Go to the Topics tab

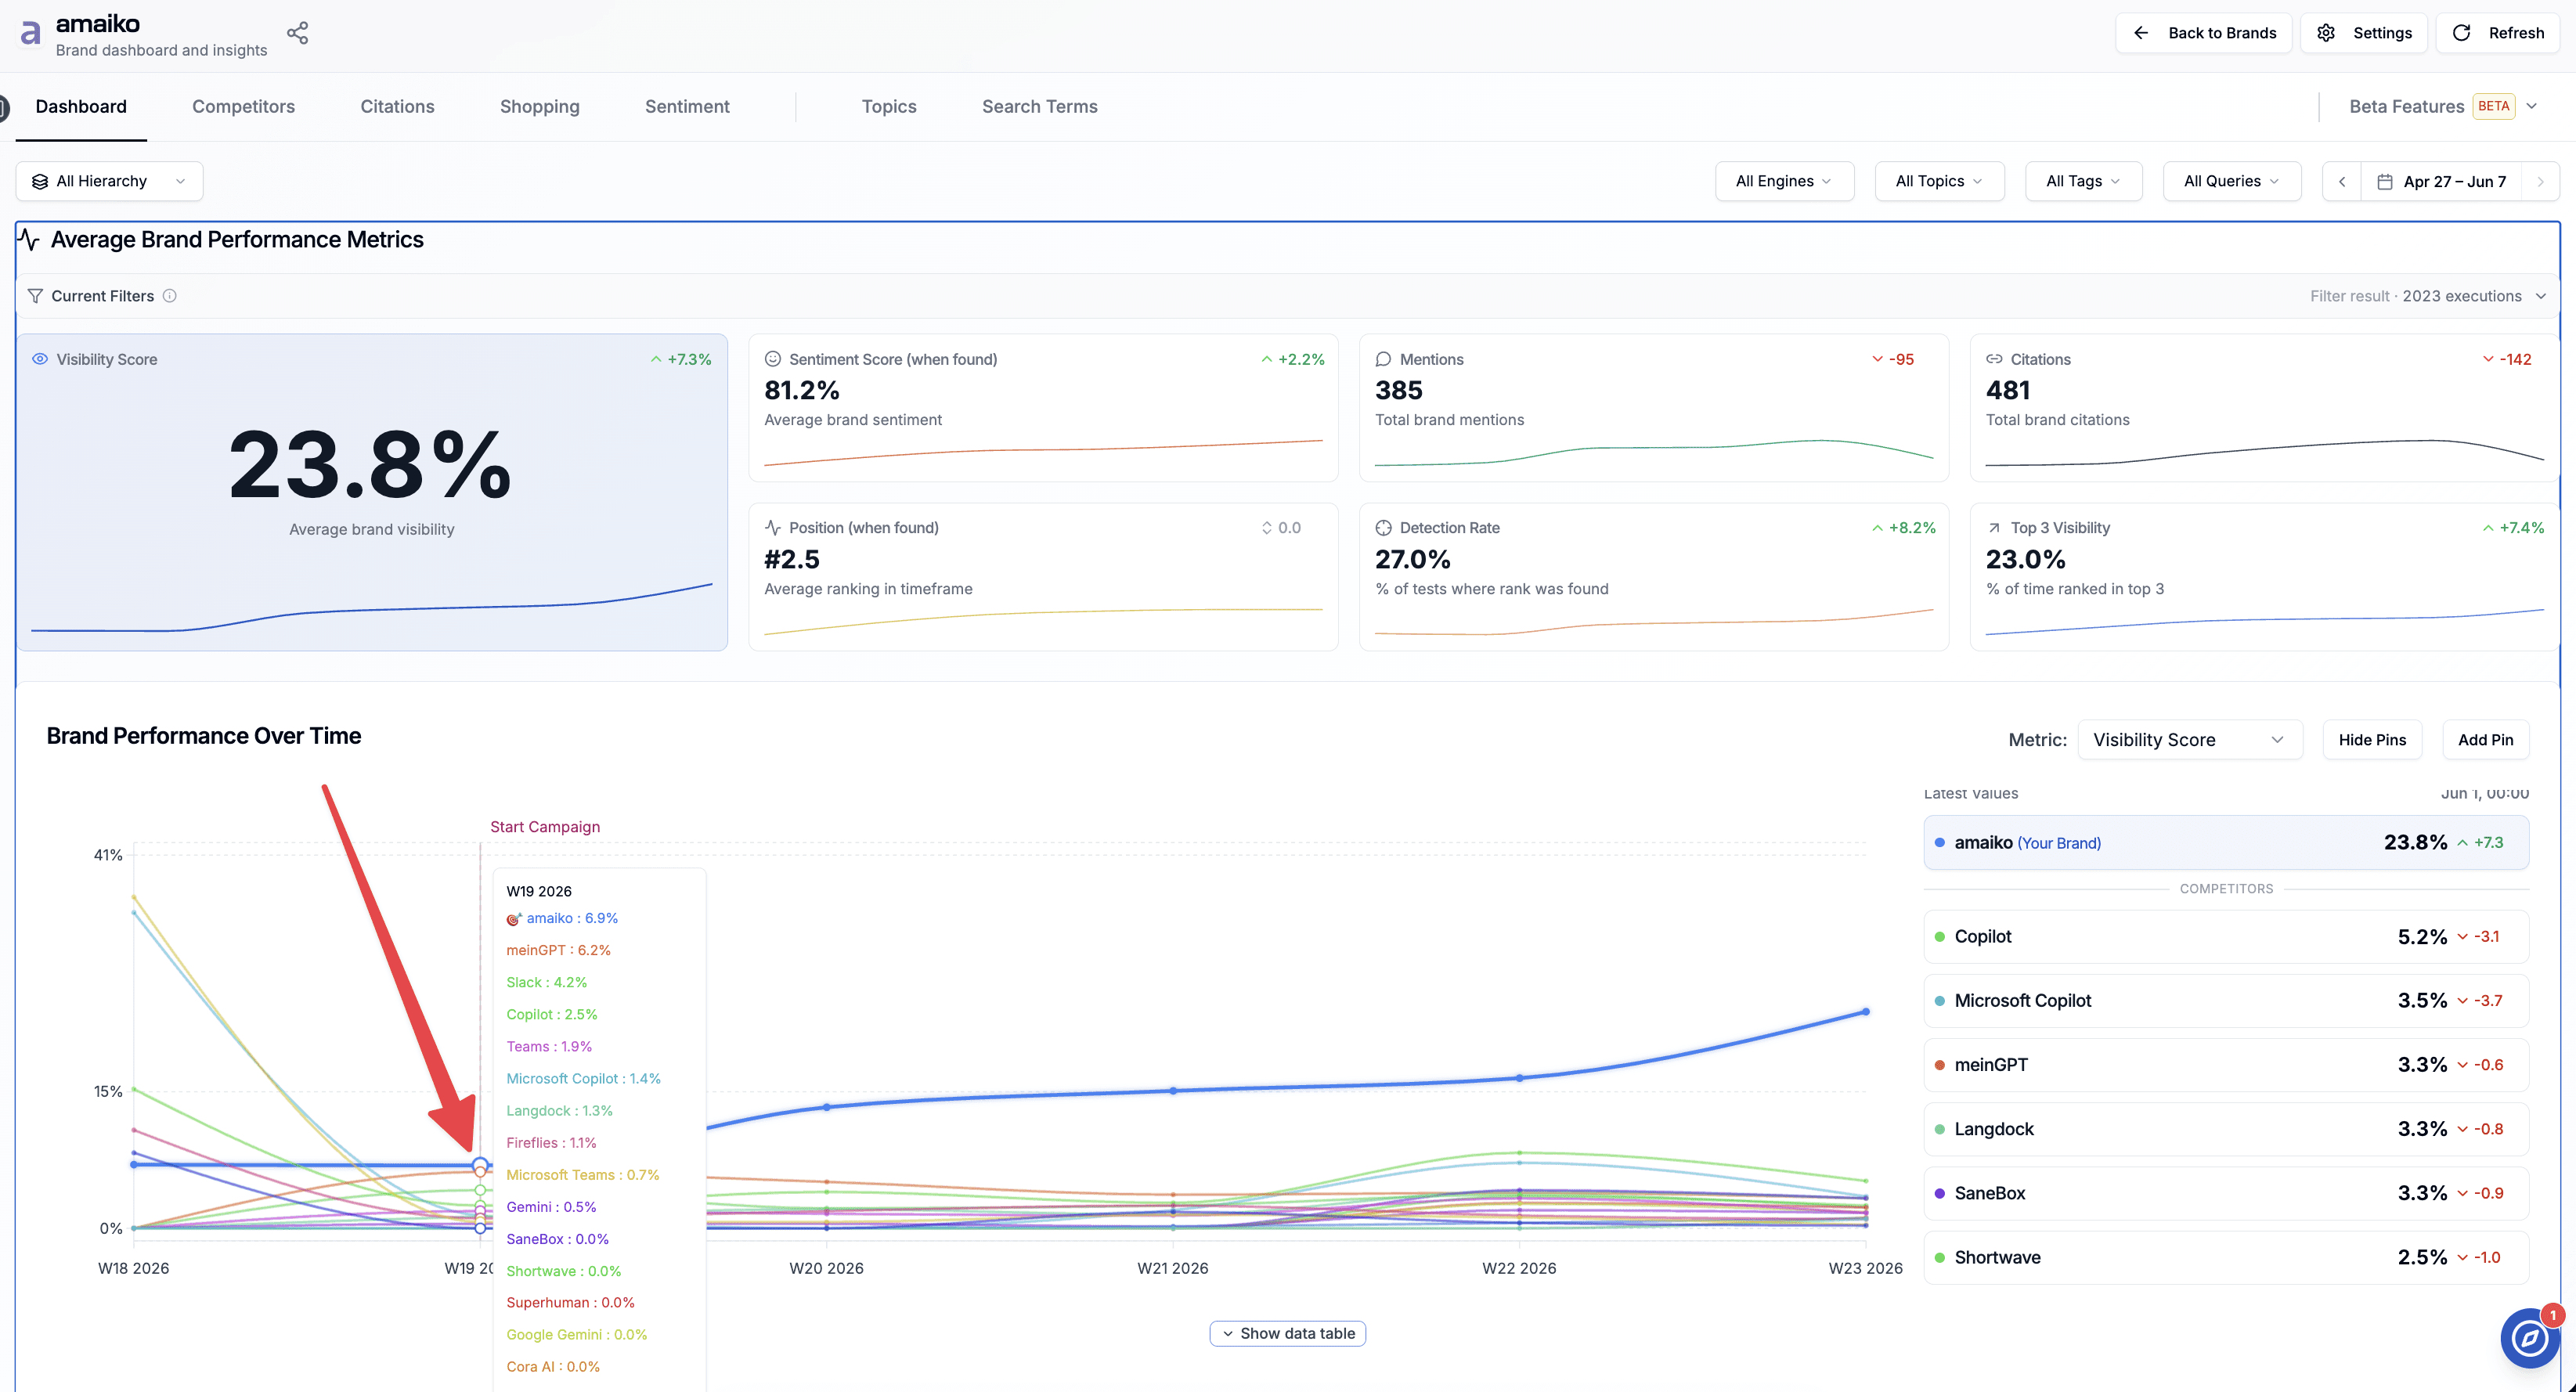889,106
